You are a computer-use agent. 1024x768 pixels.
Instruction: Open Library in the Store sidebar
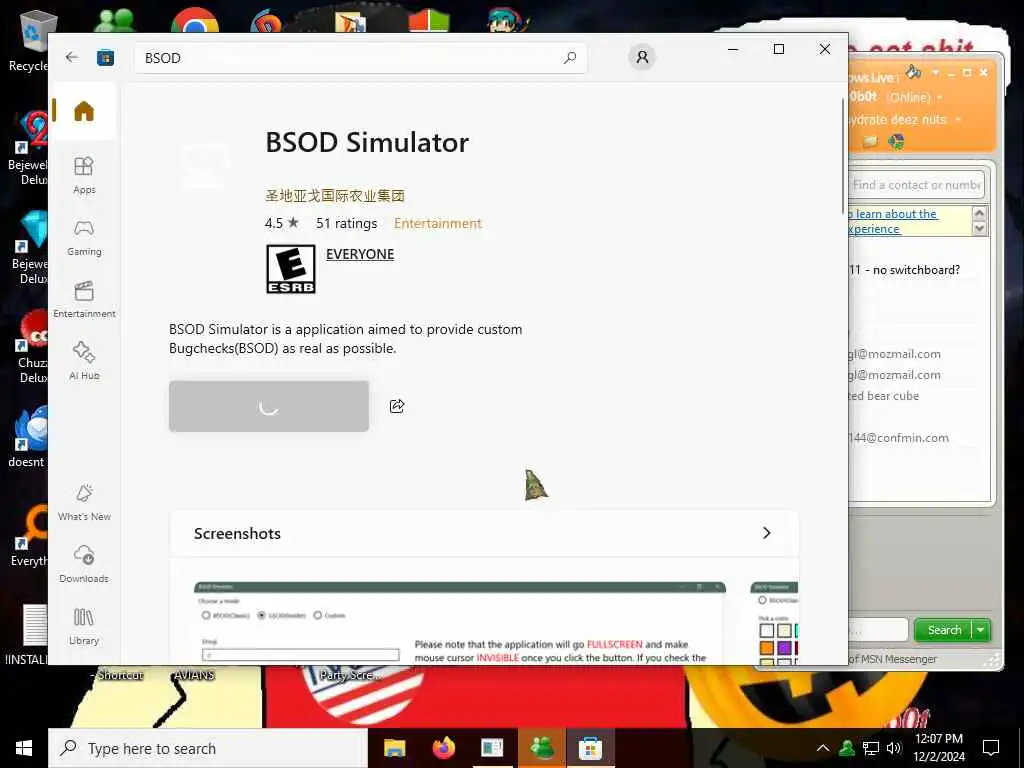point(84,627)
